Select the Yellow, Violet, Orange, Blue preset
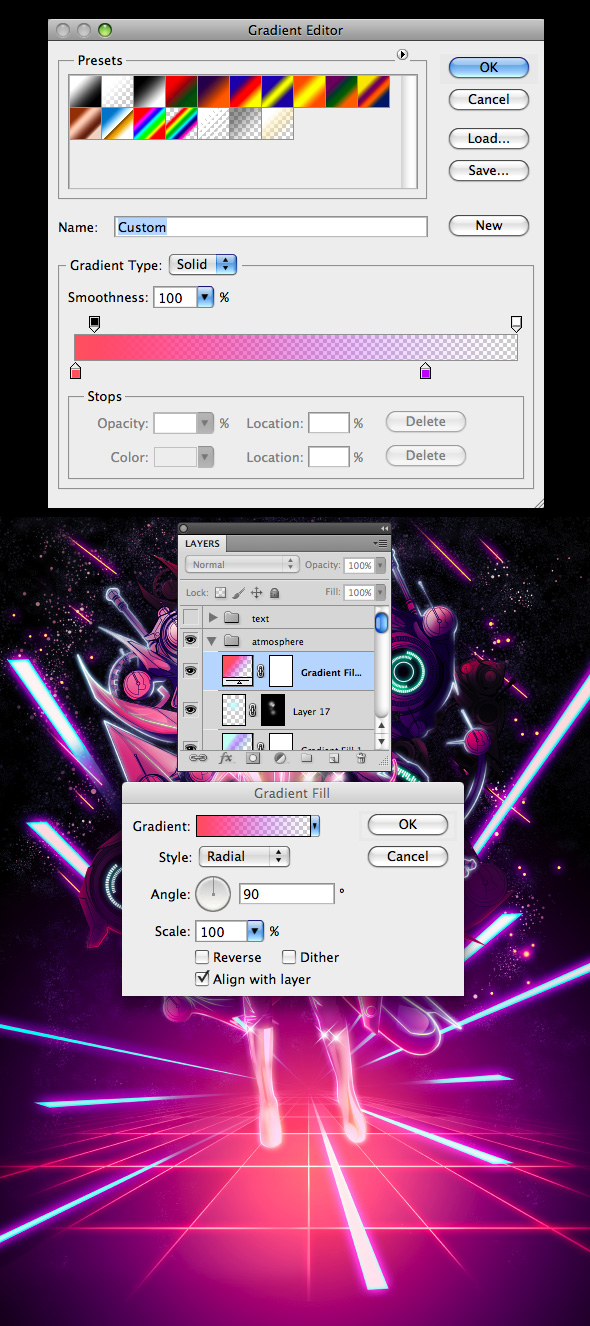The width and height of the screenshot is (590, 1326). click(373, 92)
